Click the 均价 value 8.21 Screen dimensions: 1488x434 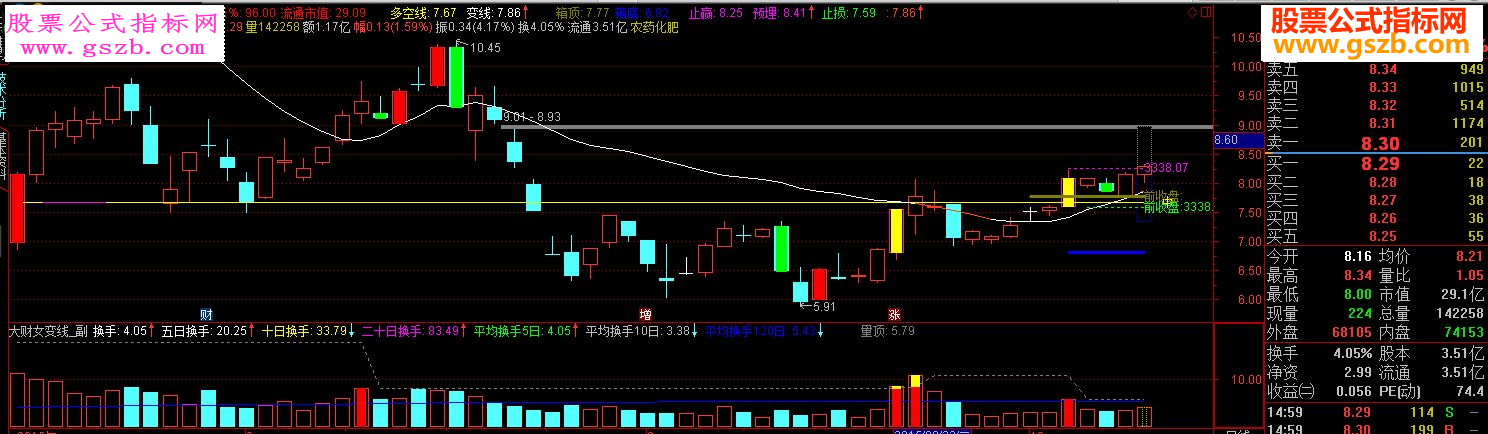click(1470, 256)
